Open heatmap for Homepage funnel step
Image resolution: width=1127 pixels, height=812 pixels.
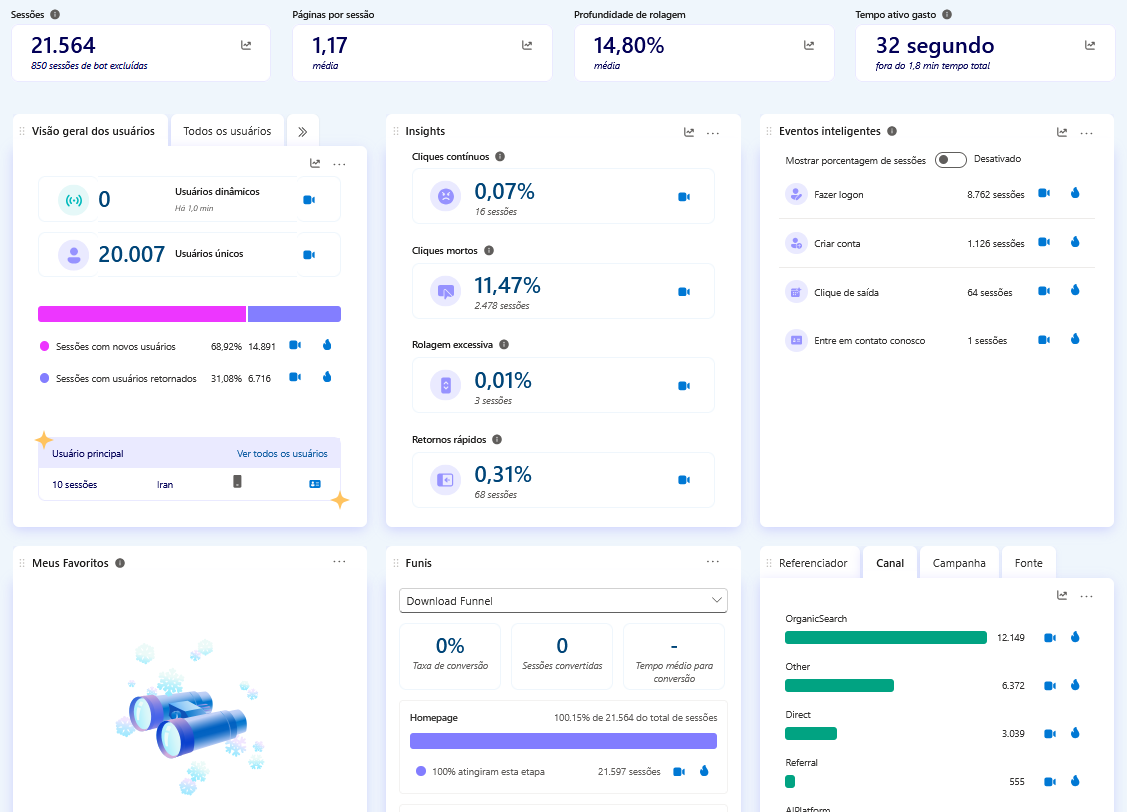click(x=704, y=771)
